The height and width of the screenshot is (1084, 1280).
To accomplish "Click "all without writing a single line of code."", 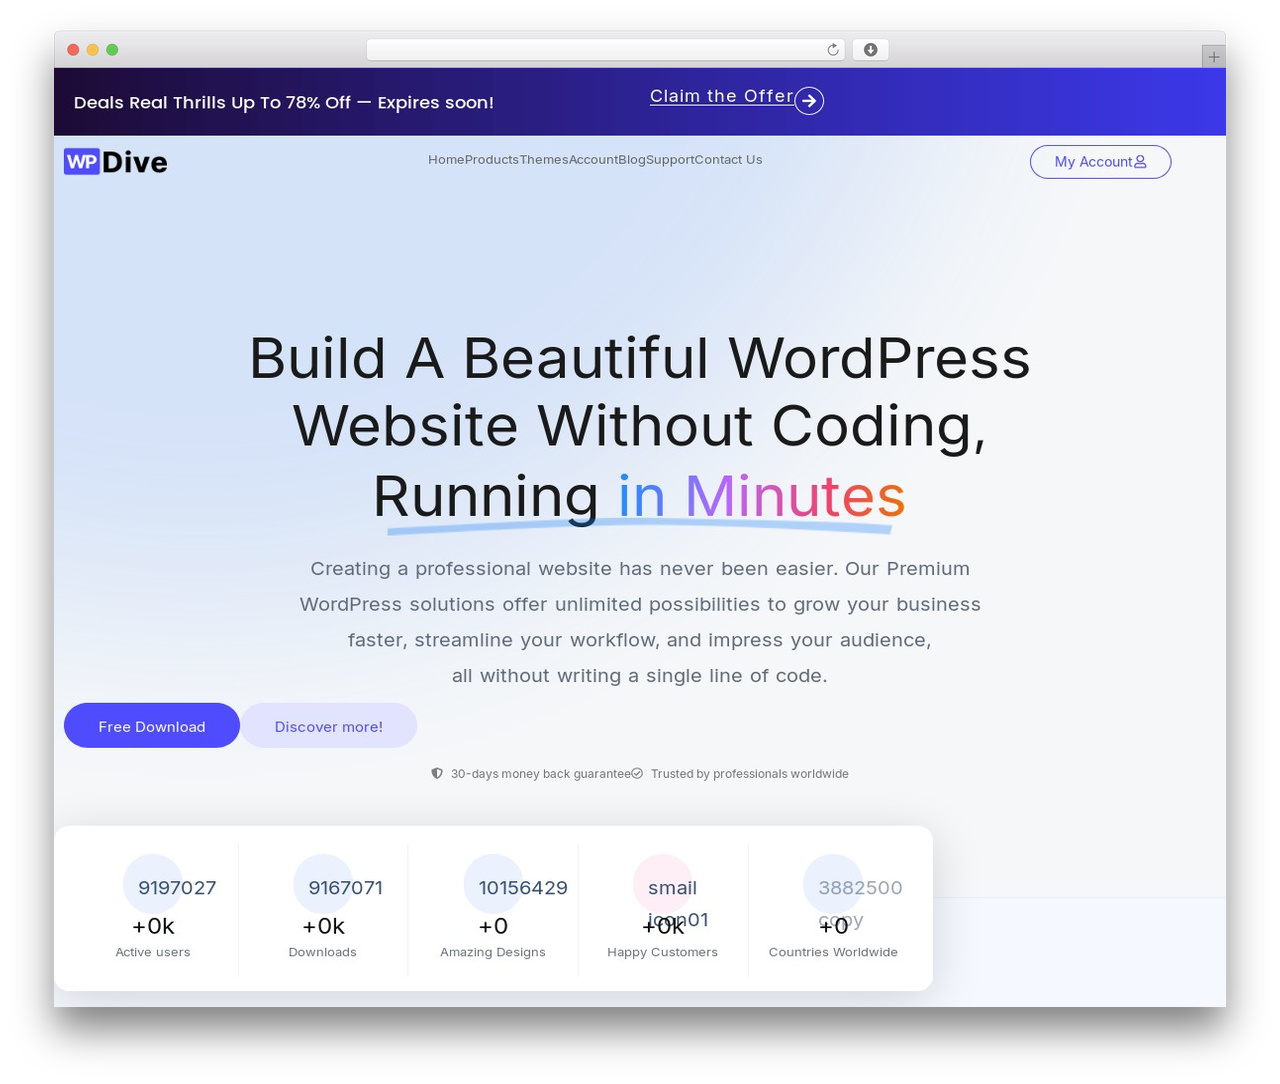I will [x=640, y=676].
